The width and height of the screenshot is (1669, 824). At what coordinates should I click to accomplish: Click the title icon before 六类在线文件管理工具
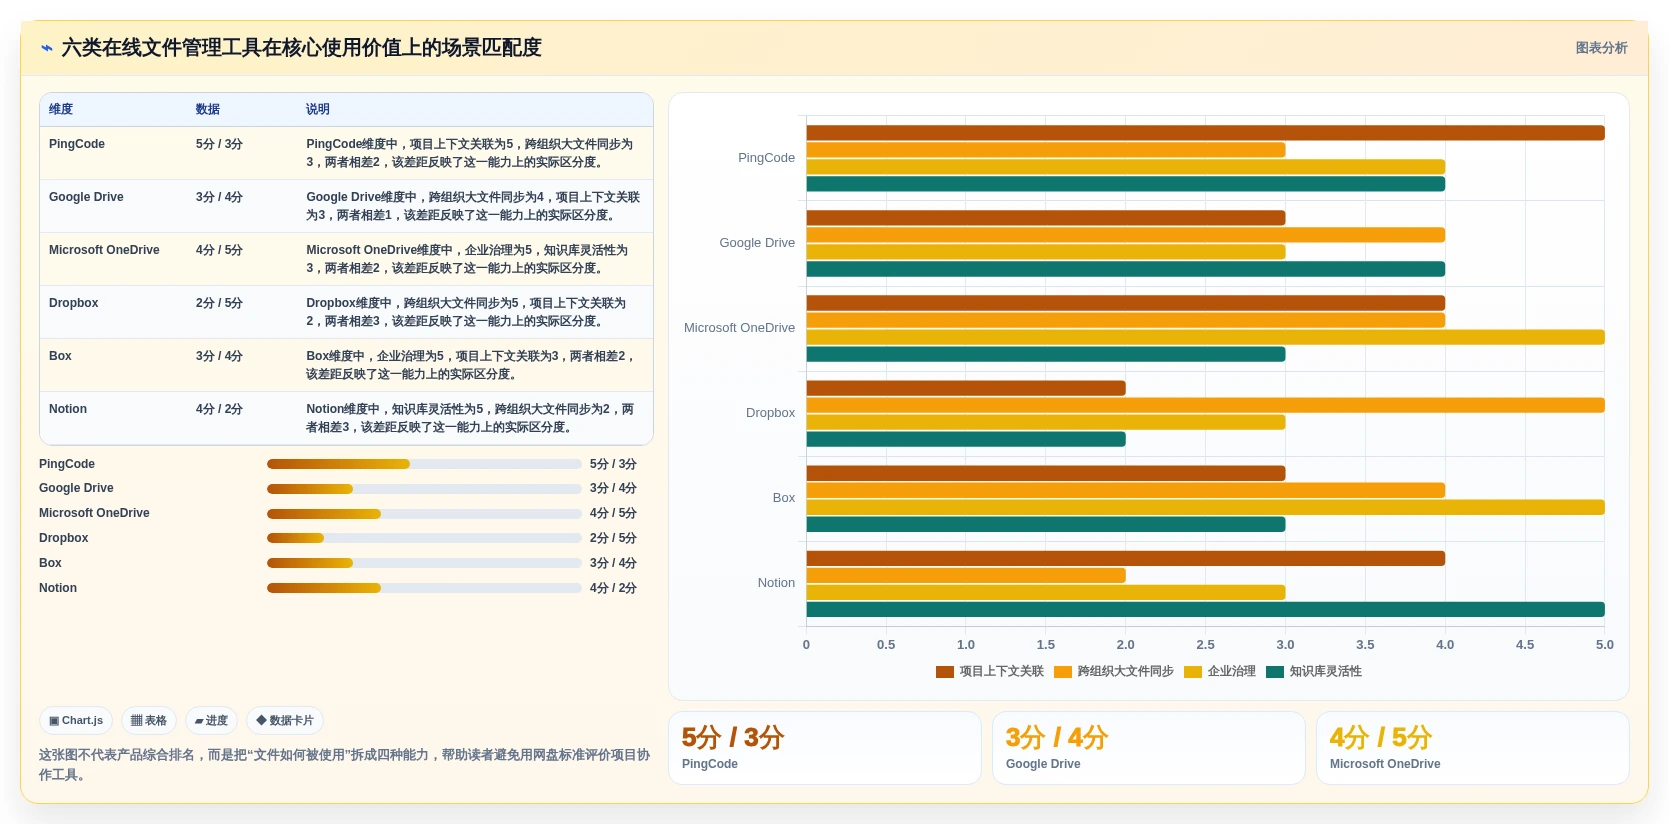click(x=47, y=48)
